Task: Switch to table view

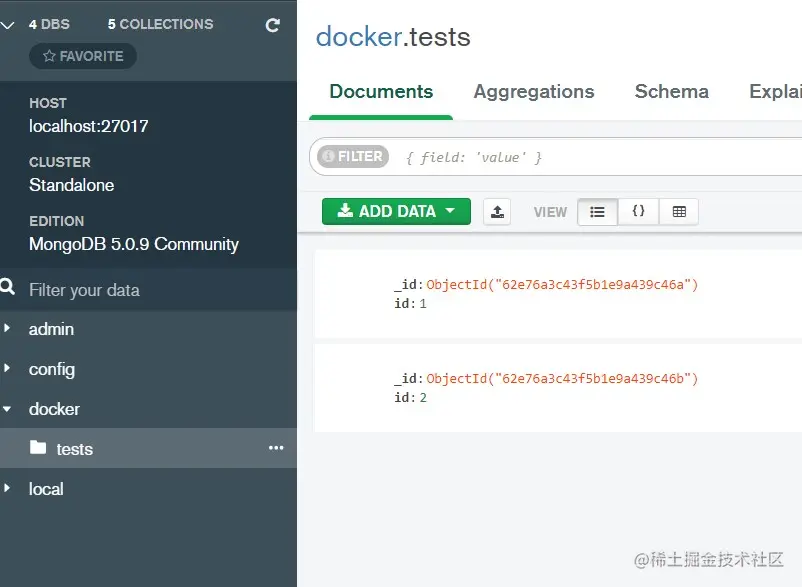Action: pyautogui.click(x=679, y=212)
